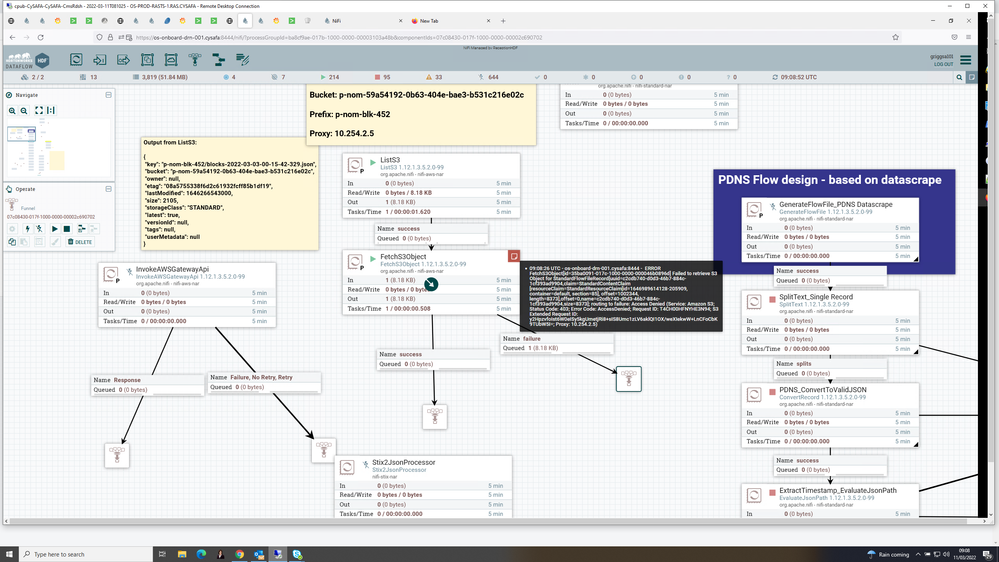Click the enable lightning icon in Operate panel
Viewport: 999px width, 562px height.
tap(27, 229)
